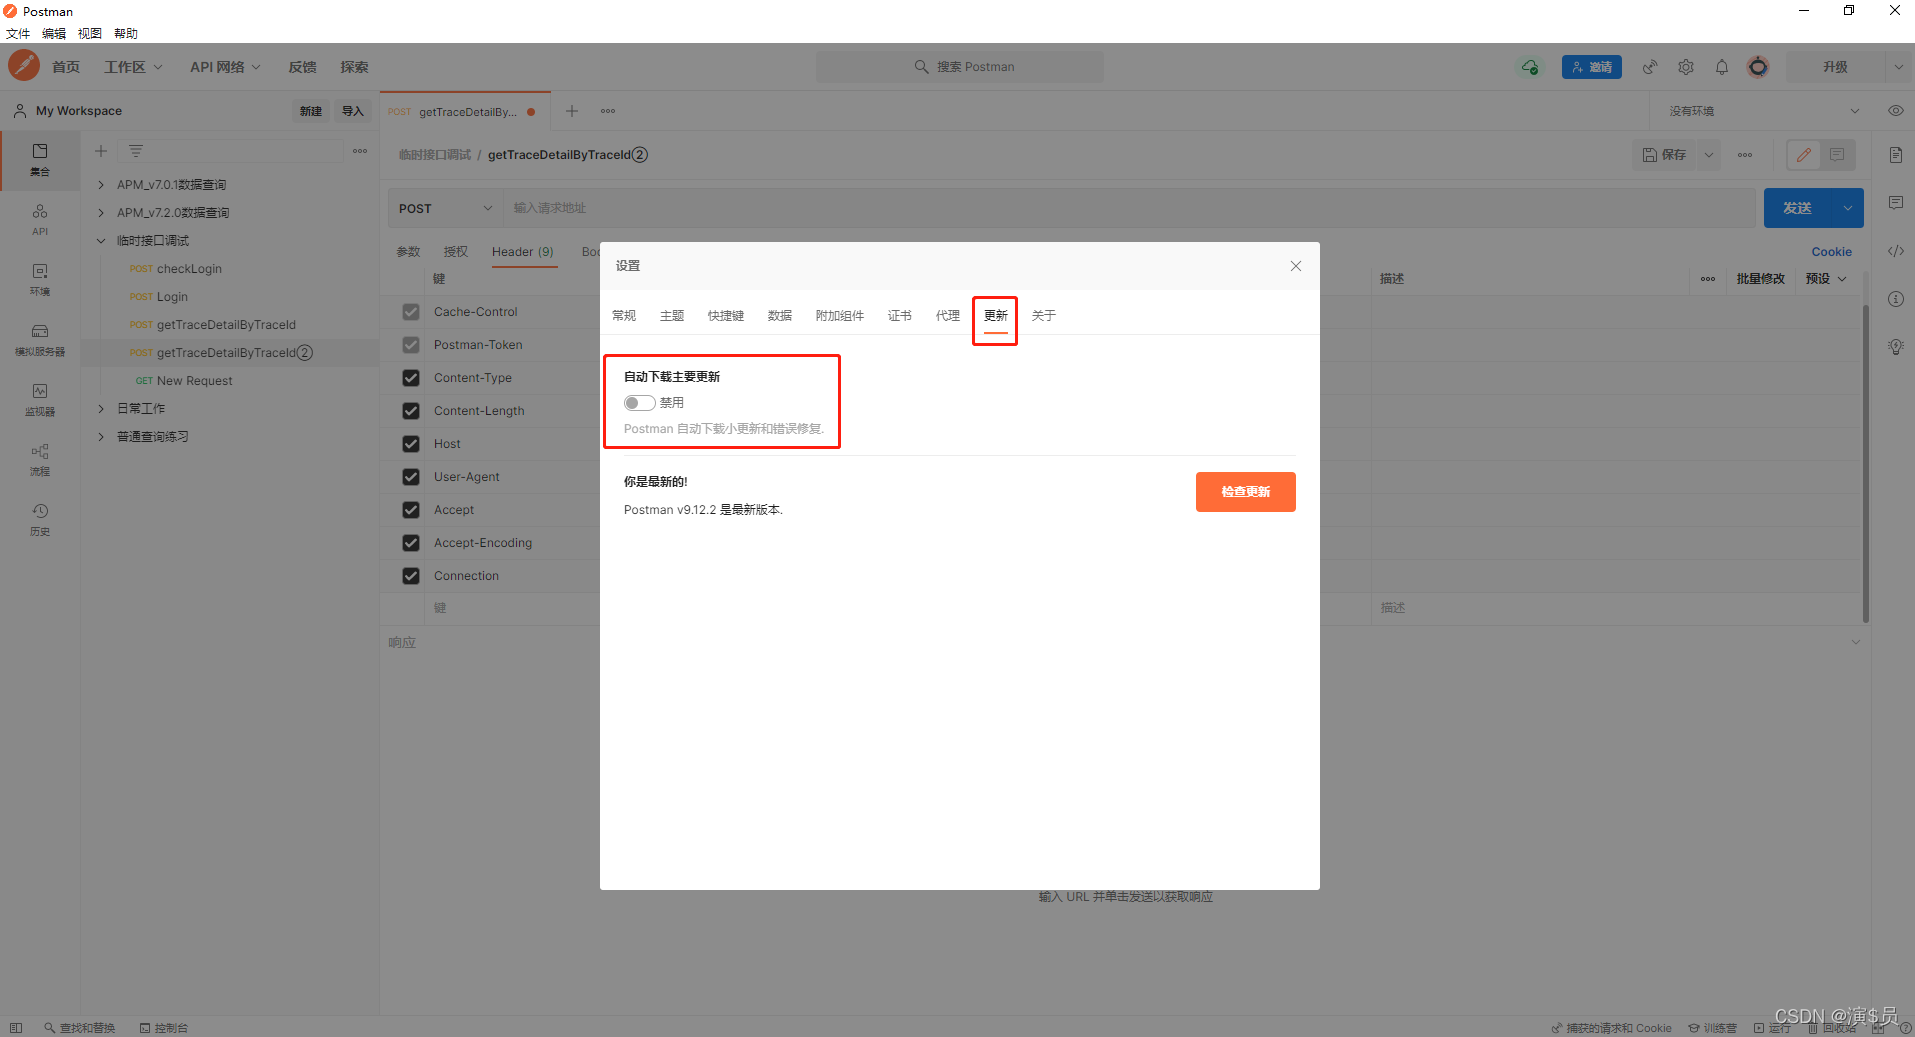Open the POST method dropdown
The width and height of the screenshot is (1915, 1037).
coord(445,208)
